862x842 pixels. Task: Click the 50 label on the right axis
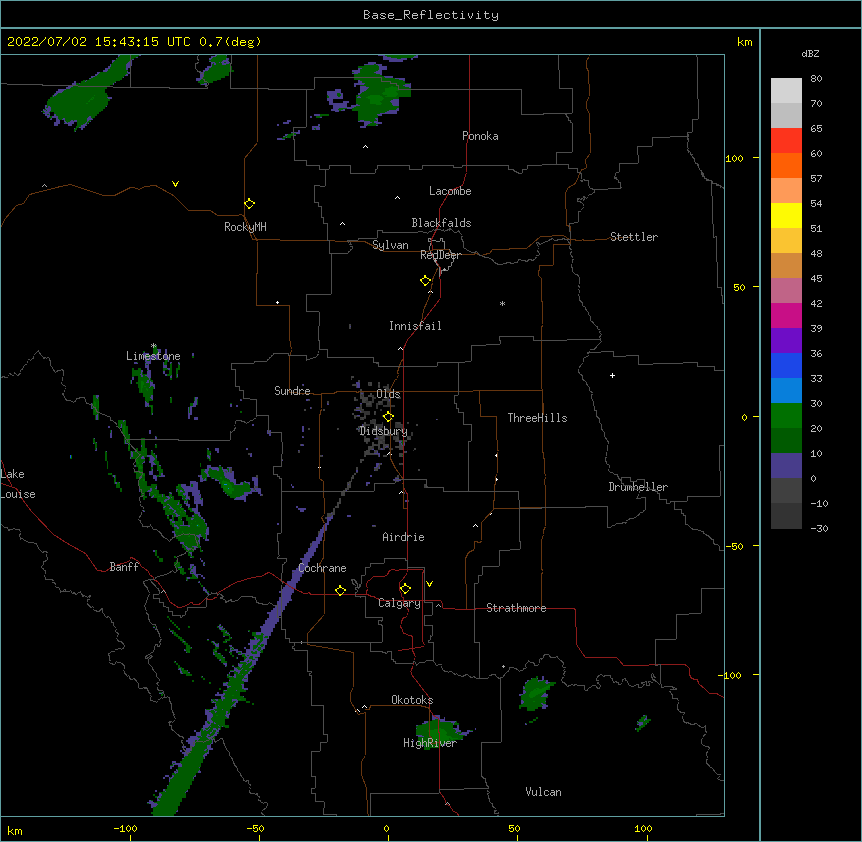[738, 287]
